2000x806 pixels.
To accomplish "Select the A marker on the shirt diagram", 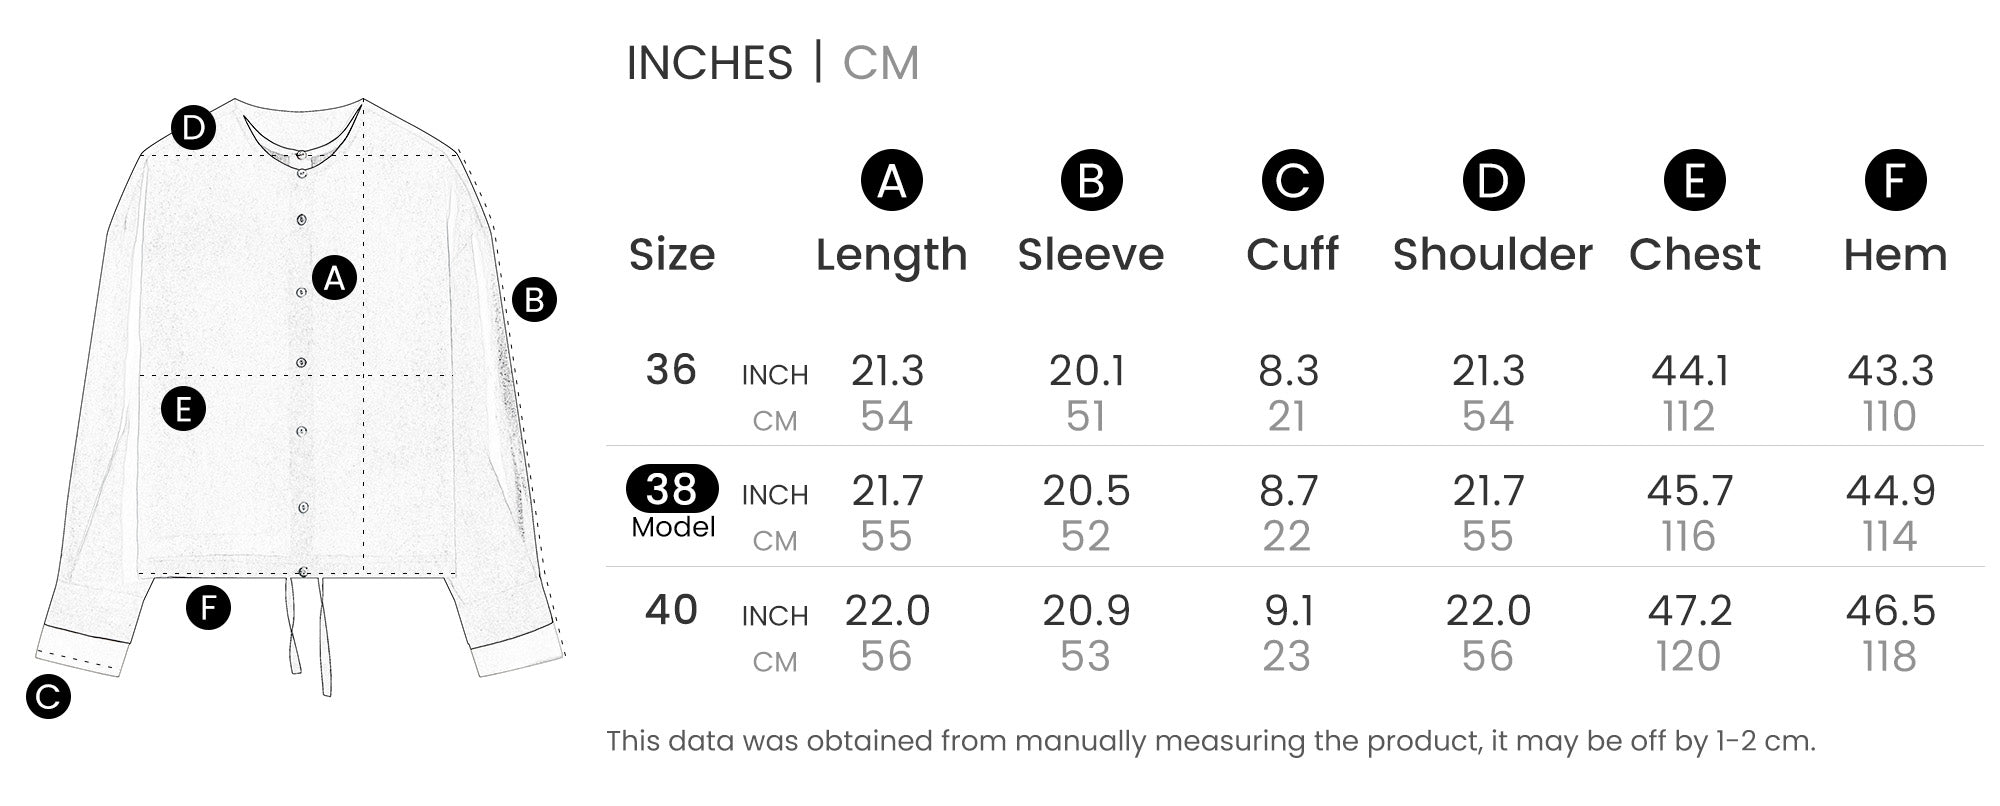I will coord(334,278).
